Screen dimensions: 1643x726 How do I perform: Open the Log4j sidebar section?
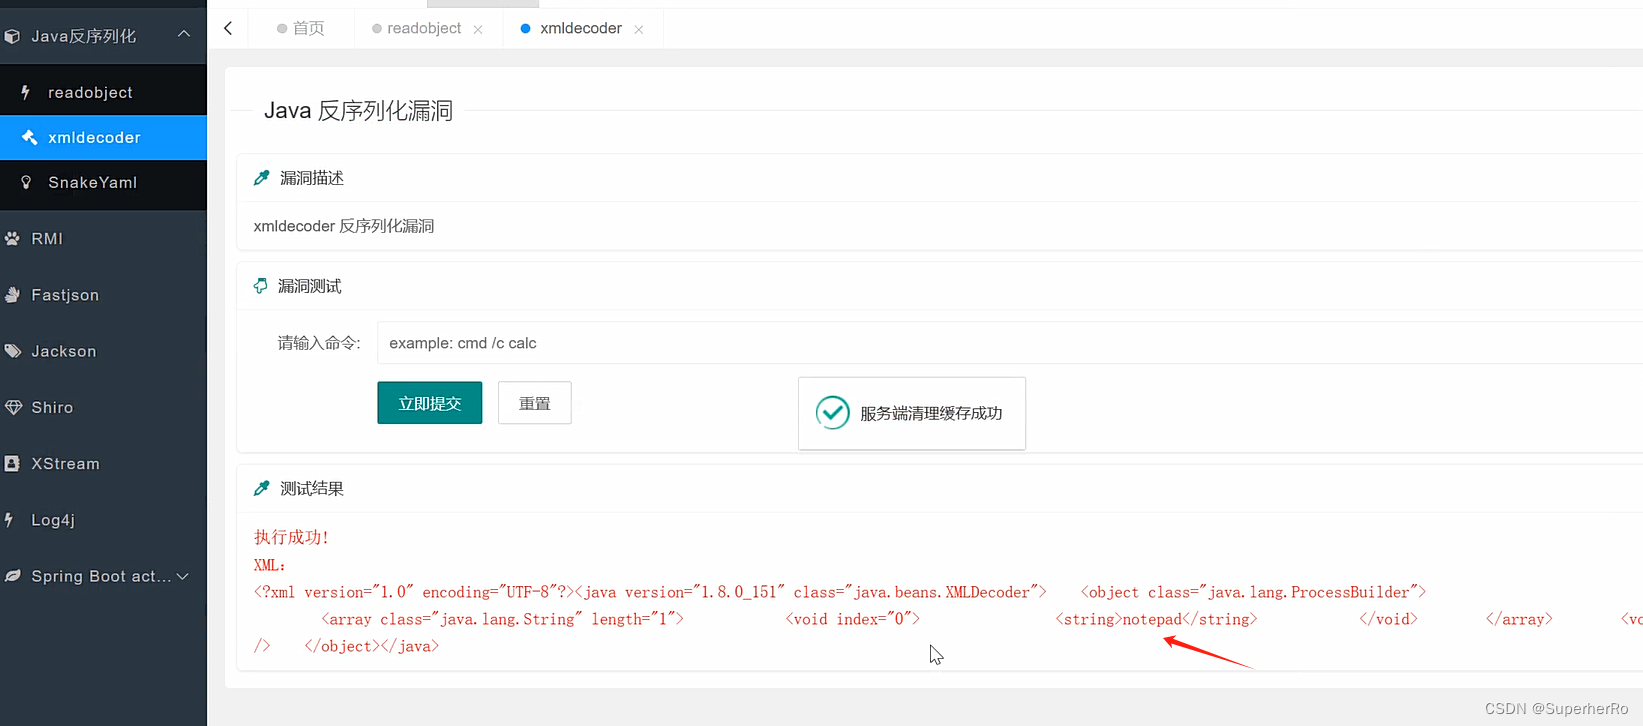click(x=103, y=520)
